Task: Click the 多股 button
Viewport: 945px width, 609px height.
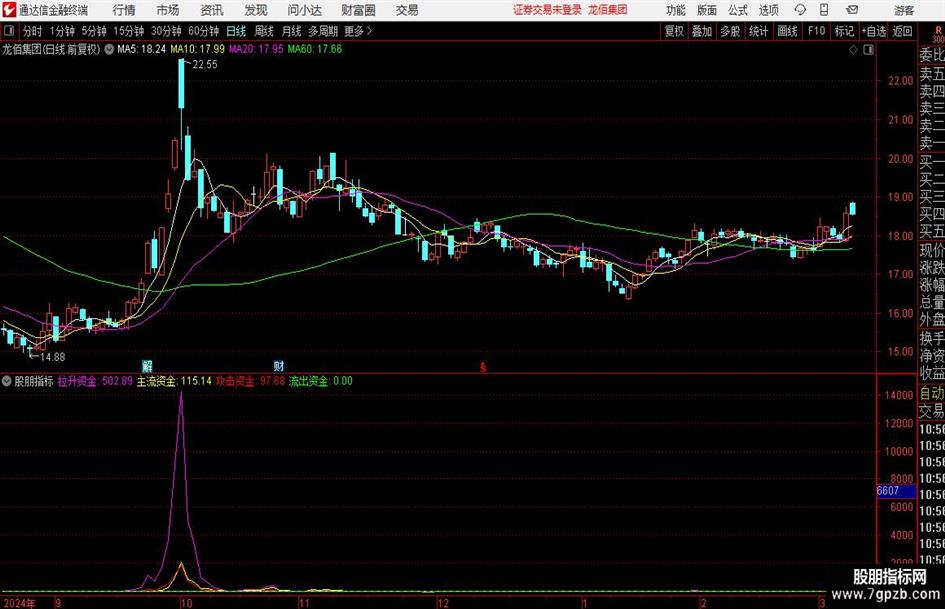Action: coord(730,31)
